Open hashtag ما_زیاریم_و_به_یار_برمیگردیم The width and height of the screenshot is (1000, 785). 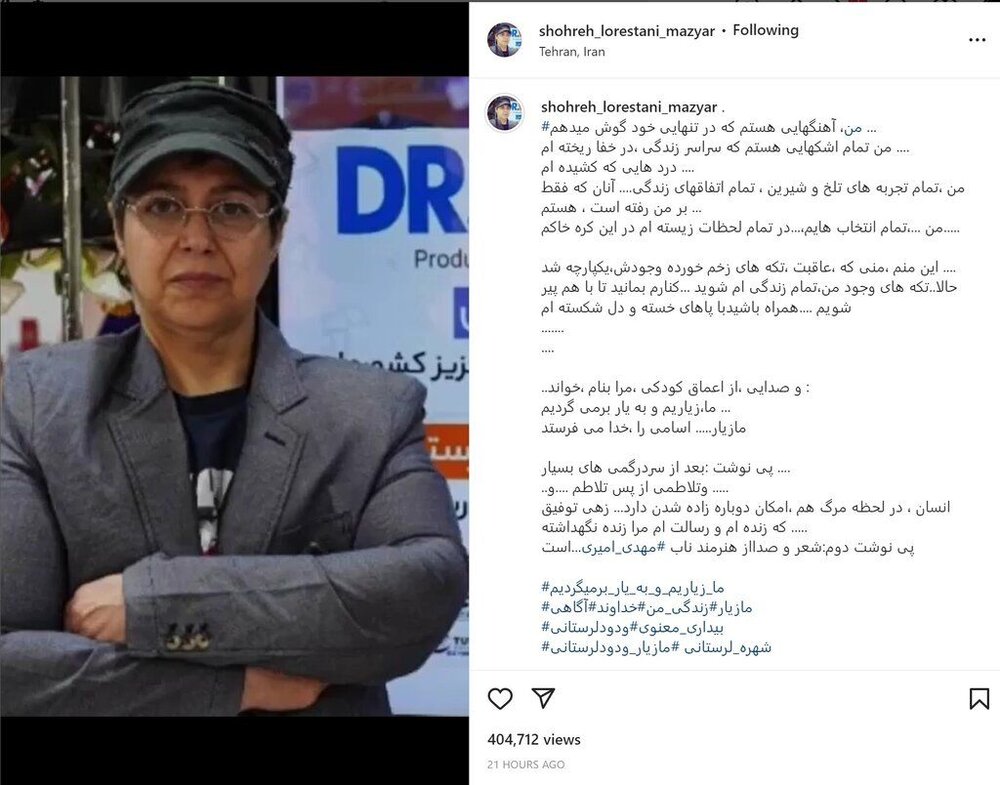click(x=633, y=587)
